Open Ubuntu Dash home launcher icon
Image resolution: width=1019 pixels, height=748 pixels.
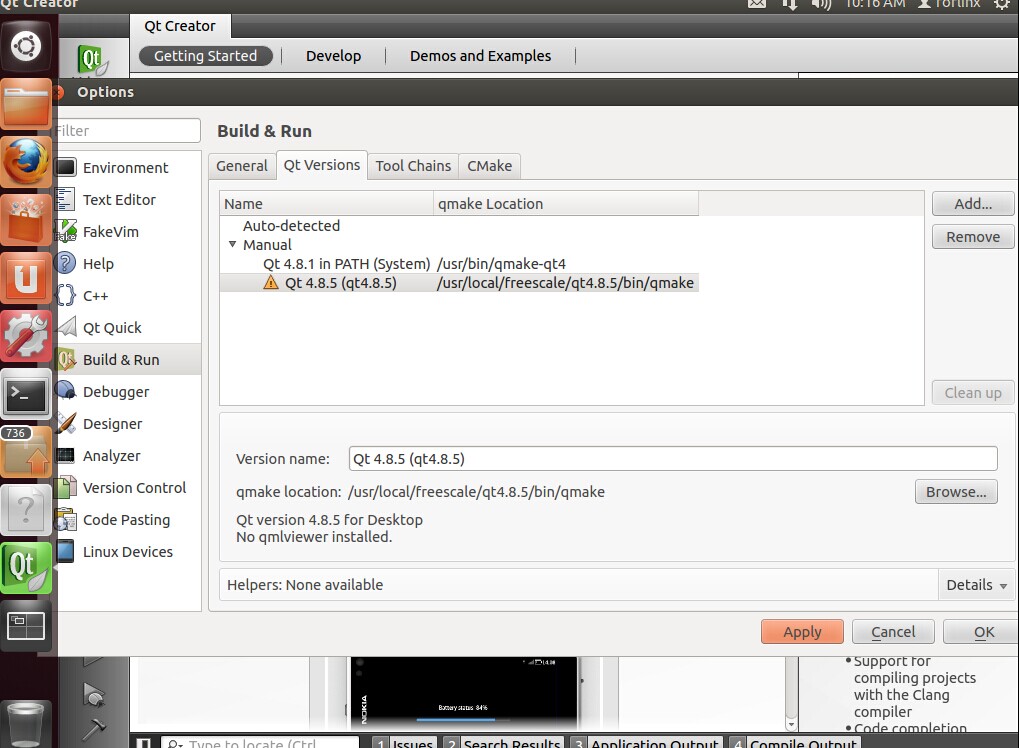[25, 47]
